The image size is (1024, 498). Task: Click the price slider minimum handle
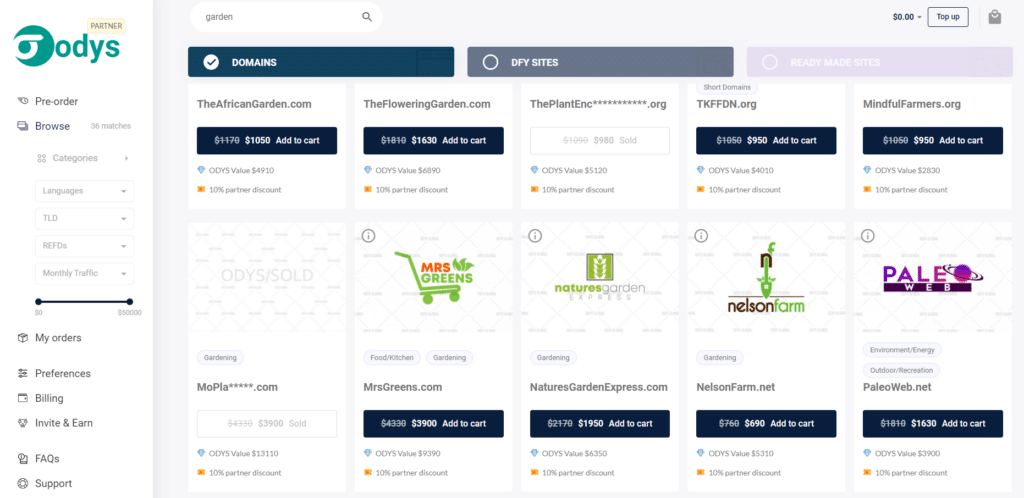[x=39, y=302]
